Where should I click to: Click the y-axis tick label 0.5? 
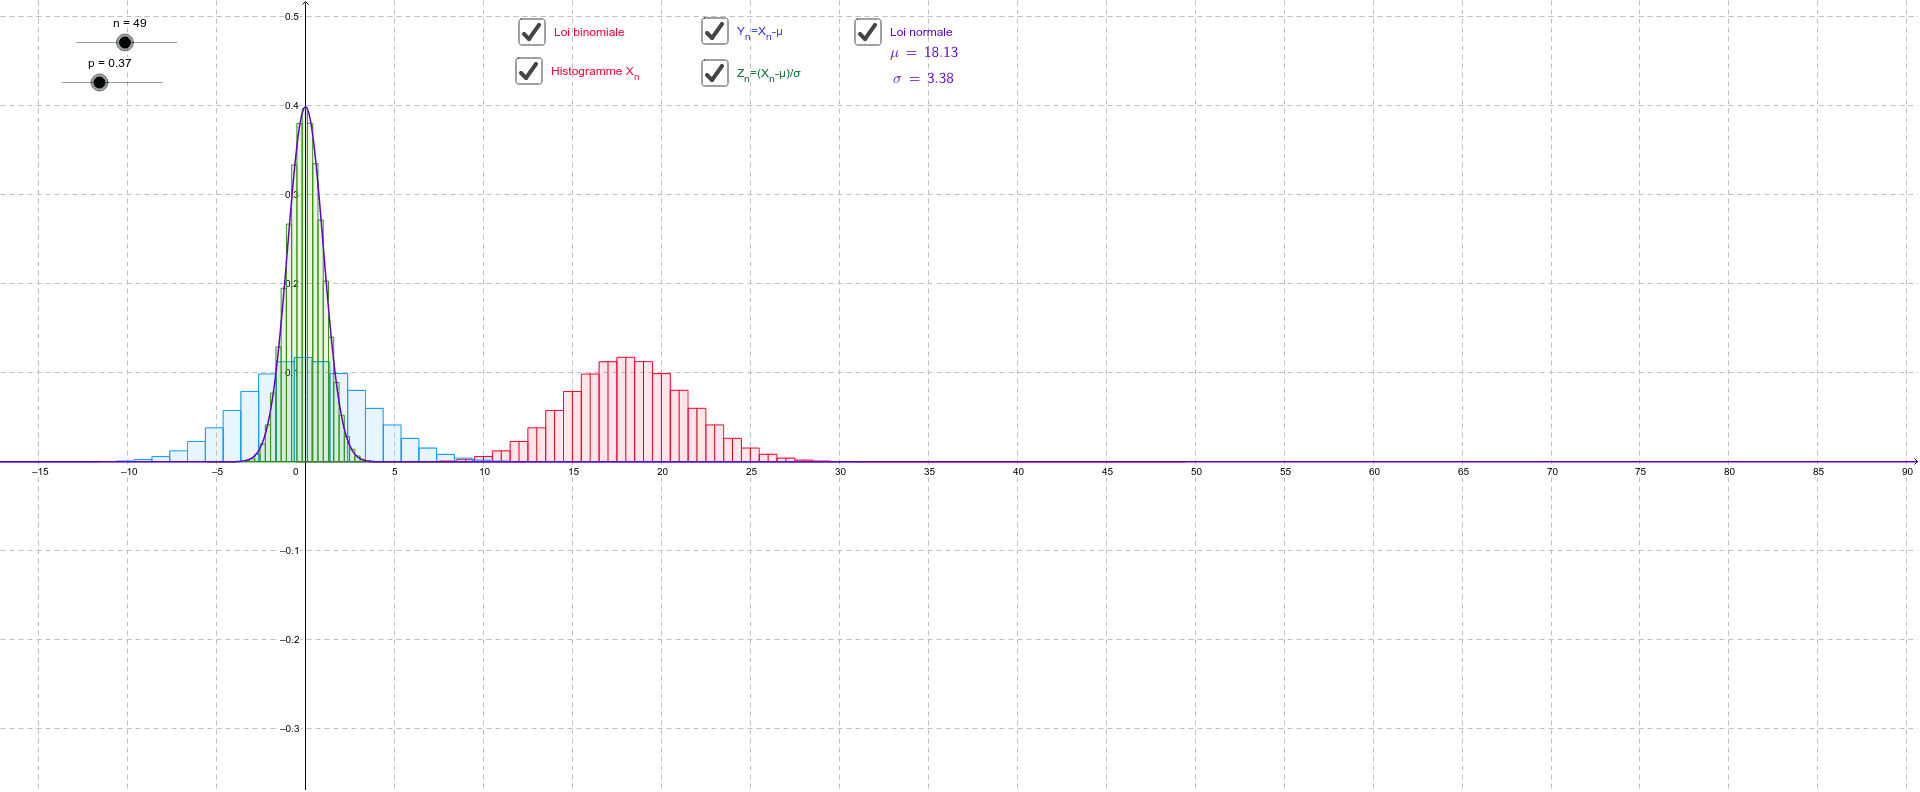(x=291, y=16)
